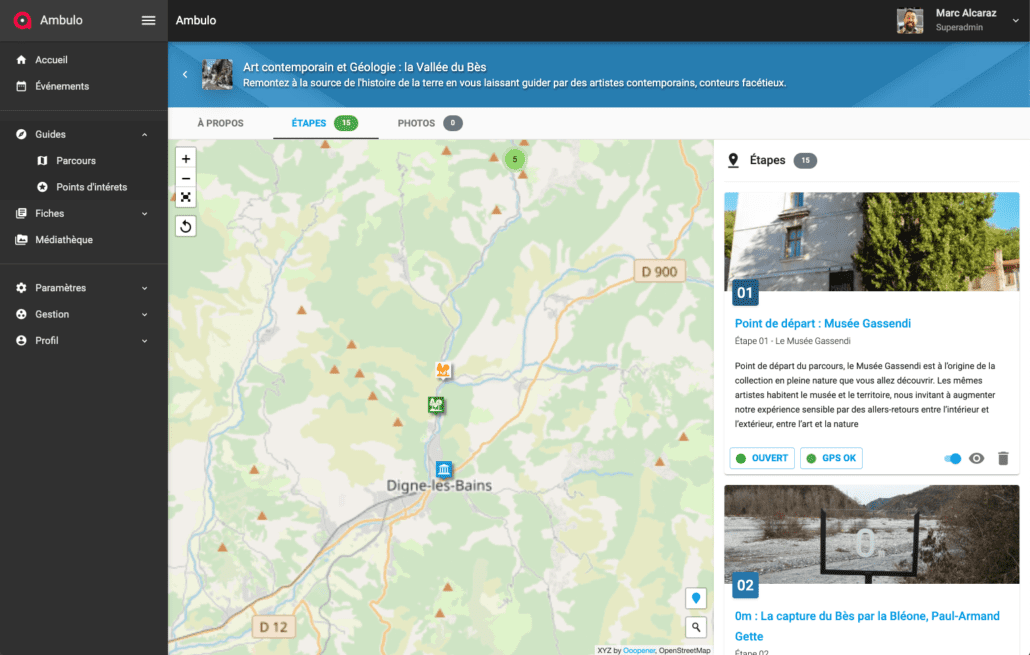Click the Vallée du Bès route thumbnail
Viewport: 1030px width, 655px height.
point(217,74)
